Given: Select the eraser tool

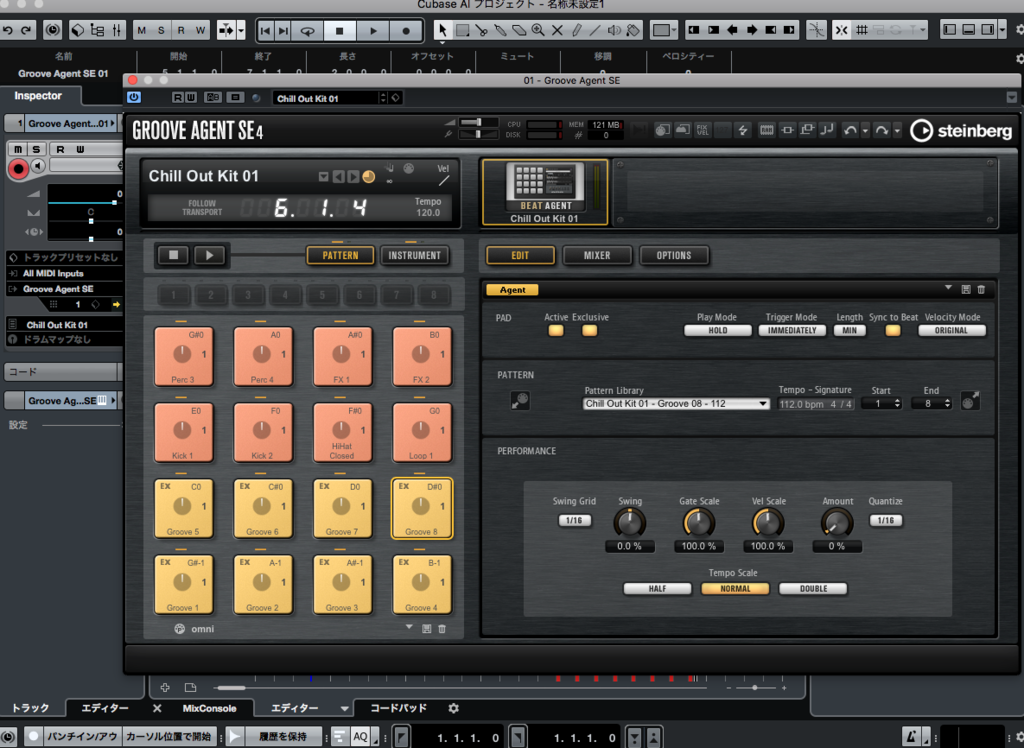Looking at the screenshot, I should click(x=519, y=30).
